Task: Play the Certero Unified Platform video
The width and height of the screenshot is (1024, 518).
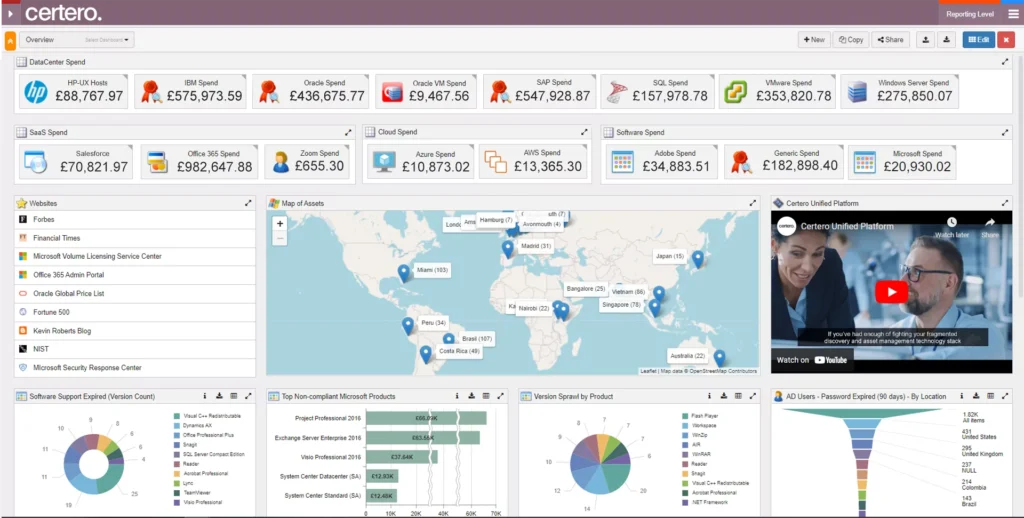Action: pyautogui.click(x=891, y=292)
